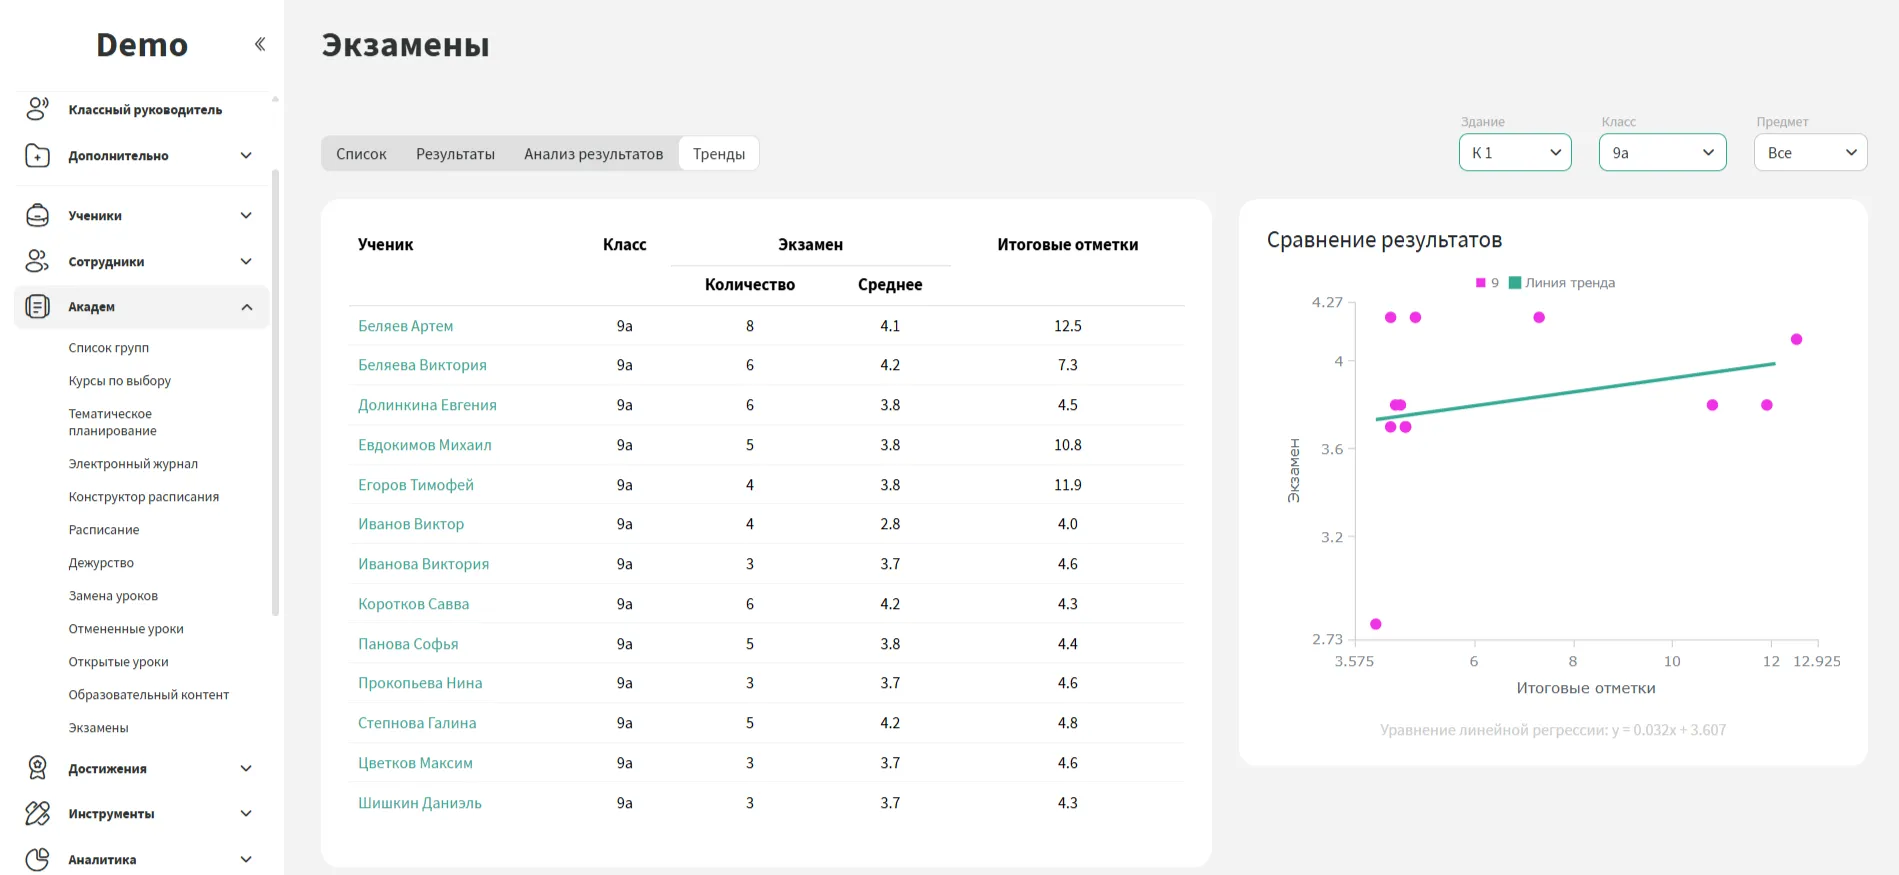Open the Класс dropdown showing 9а

tap(1661, 153)
